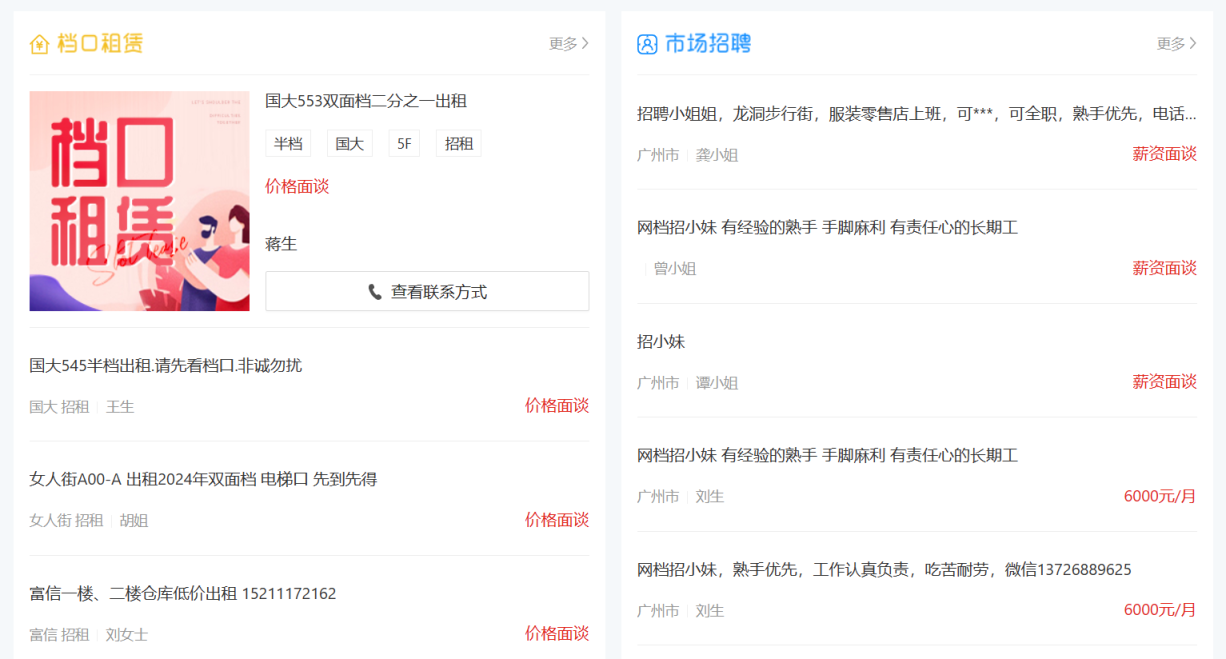Click the 市场招聘 section heading
The height and width of the screenshot is (659, 1226).
(x=708, y=44)
